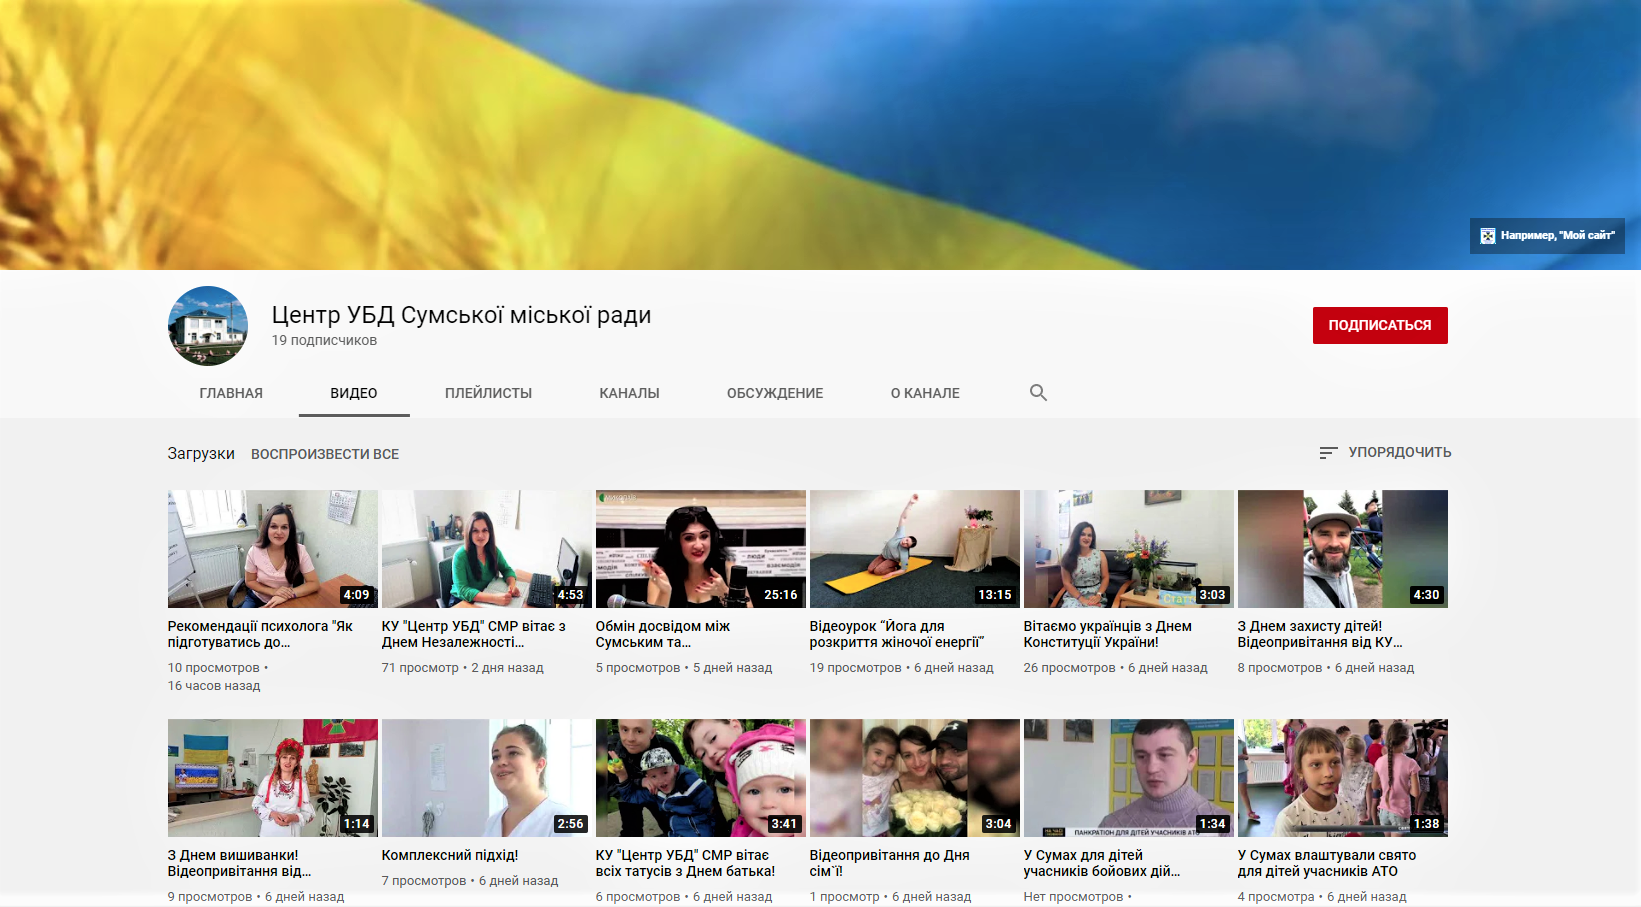Open video titled "Комплексний підхід!"
This screenshot has width=1641, height=907.
pyautogui.click(x=450, y=855)
